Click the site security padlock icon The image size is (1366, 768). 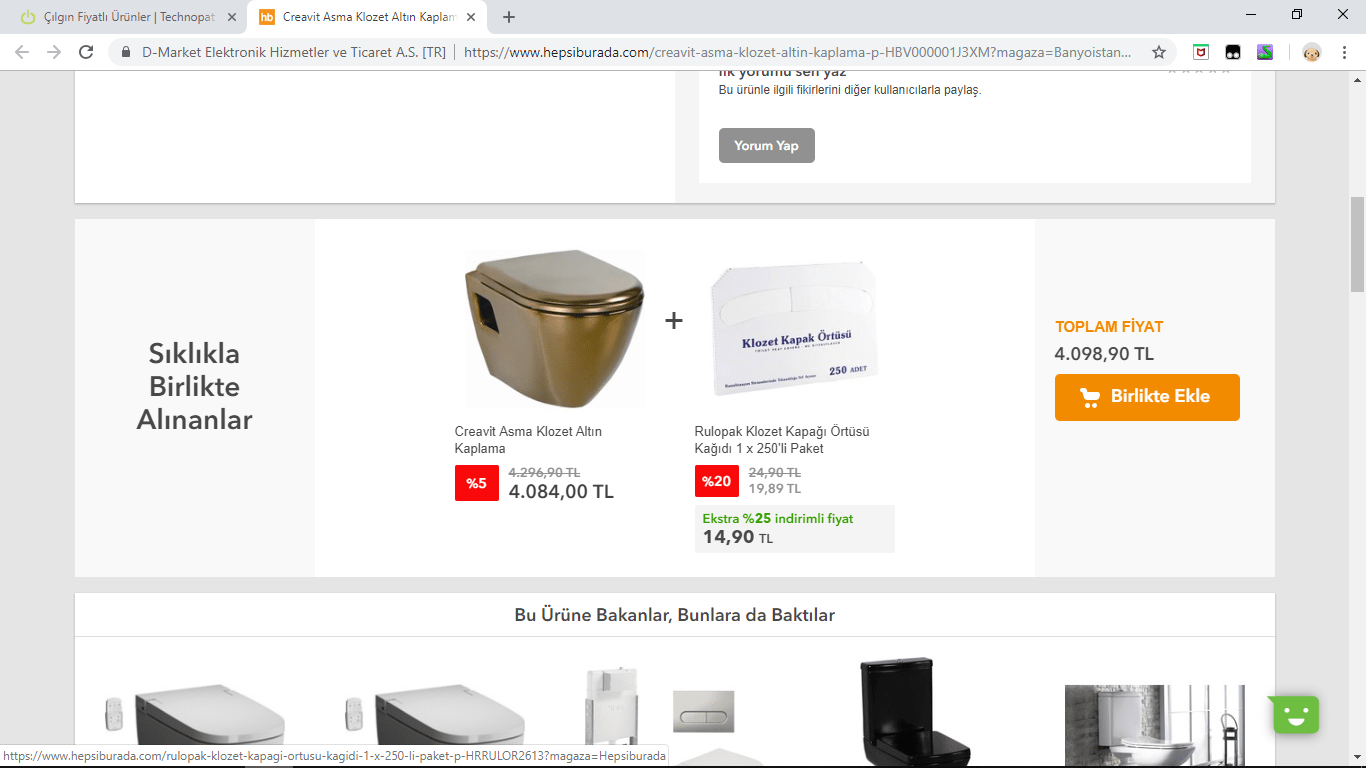click(x=126, y=52)
